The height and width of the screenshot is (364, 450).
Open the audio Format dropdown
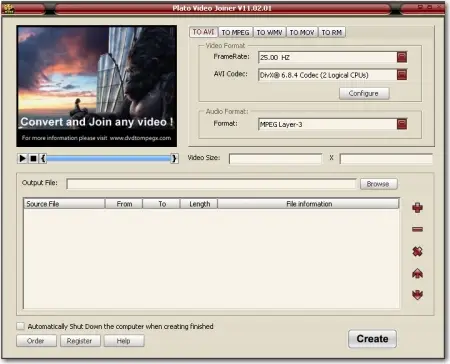(x=402, y=124)
